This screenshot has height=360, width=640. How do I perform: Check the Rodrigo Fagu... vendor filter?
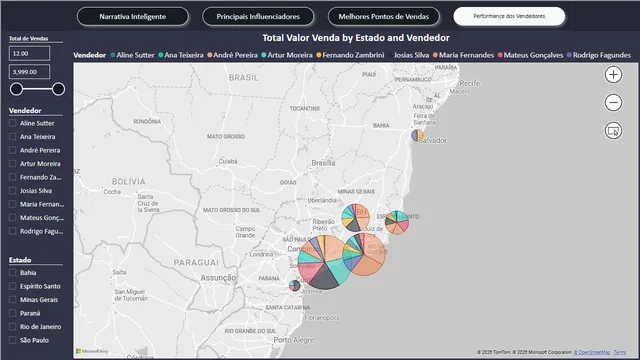coord(13,231)
